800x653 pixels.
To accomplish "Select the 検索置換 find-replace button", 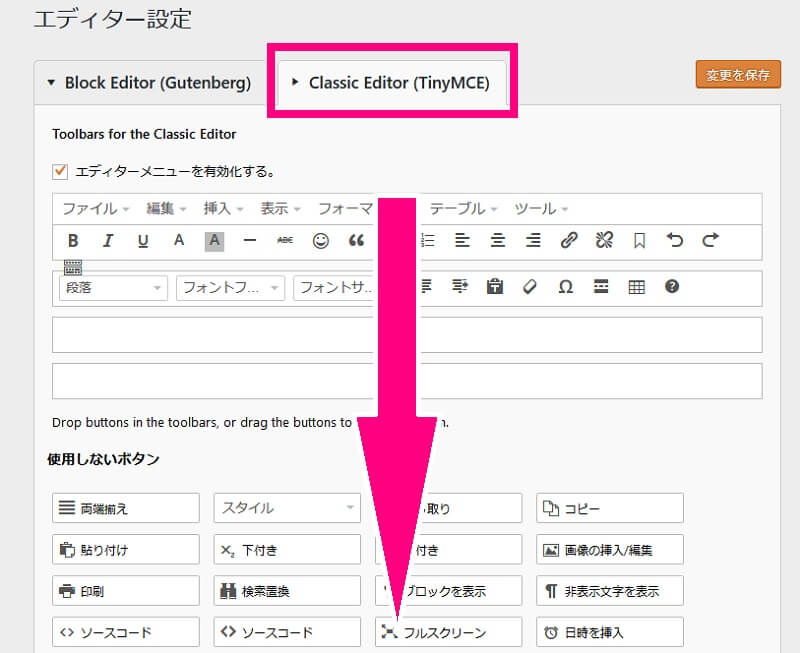I will coord(287,591).
